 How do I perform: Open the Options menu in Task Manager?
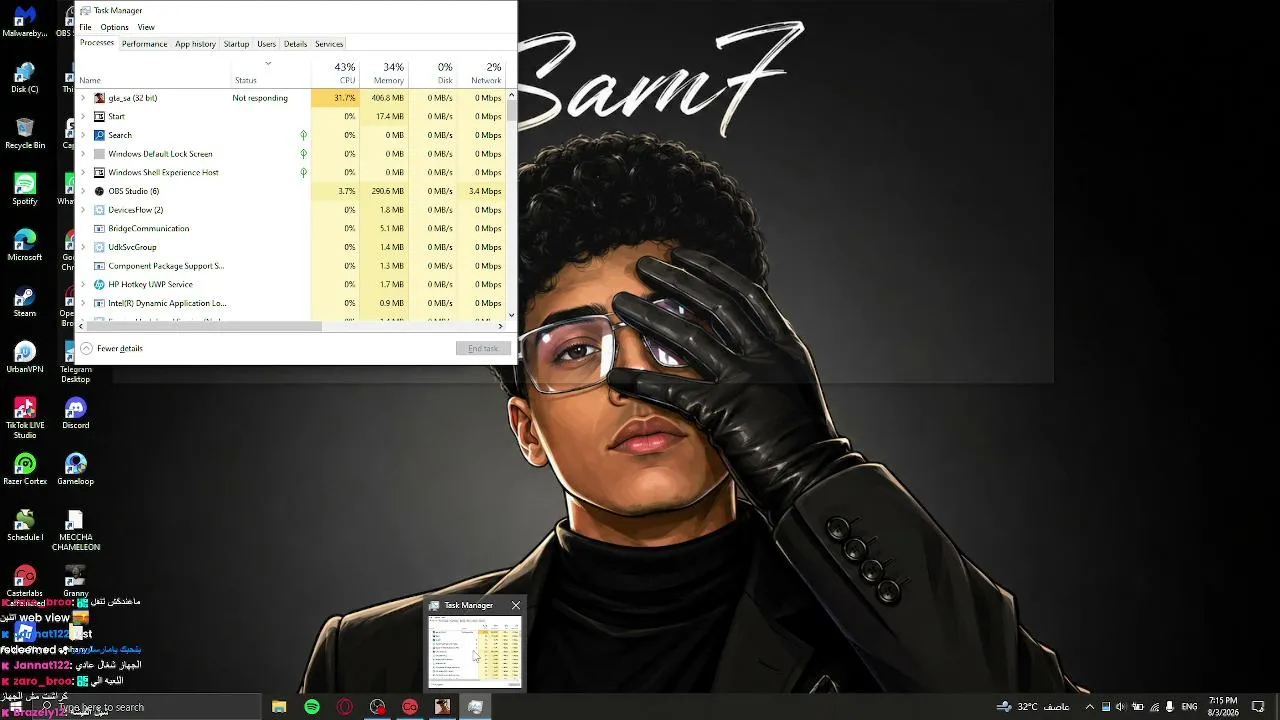(114, 27)
